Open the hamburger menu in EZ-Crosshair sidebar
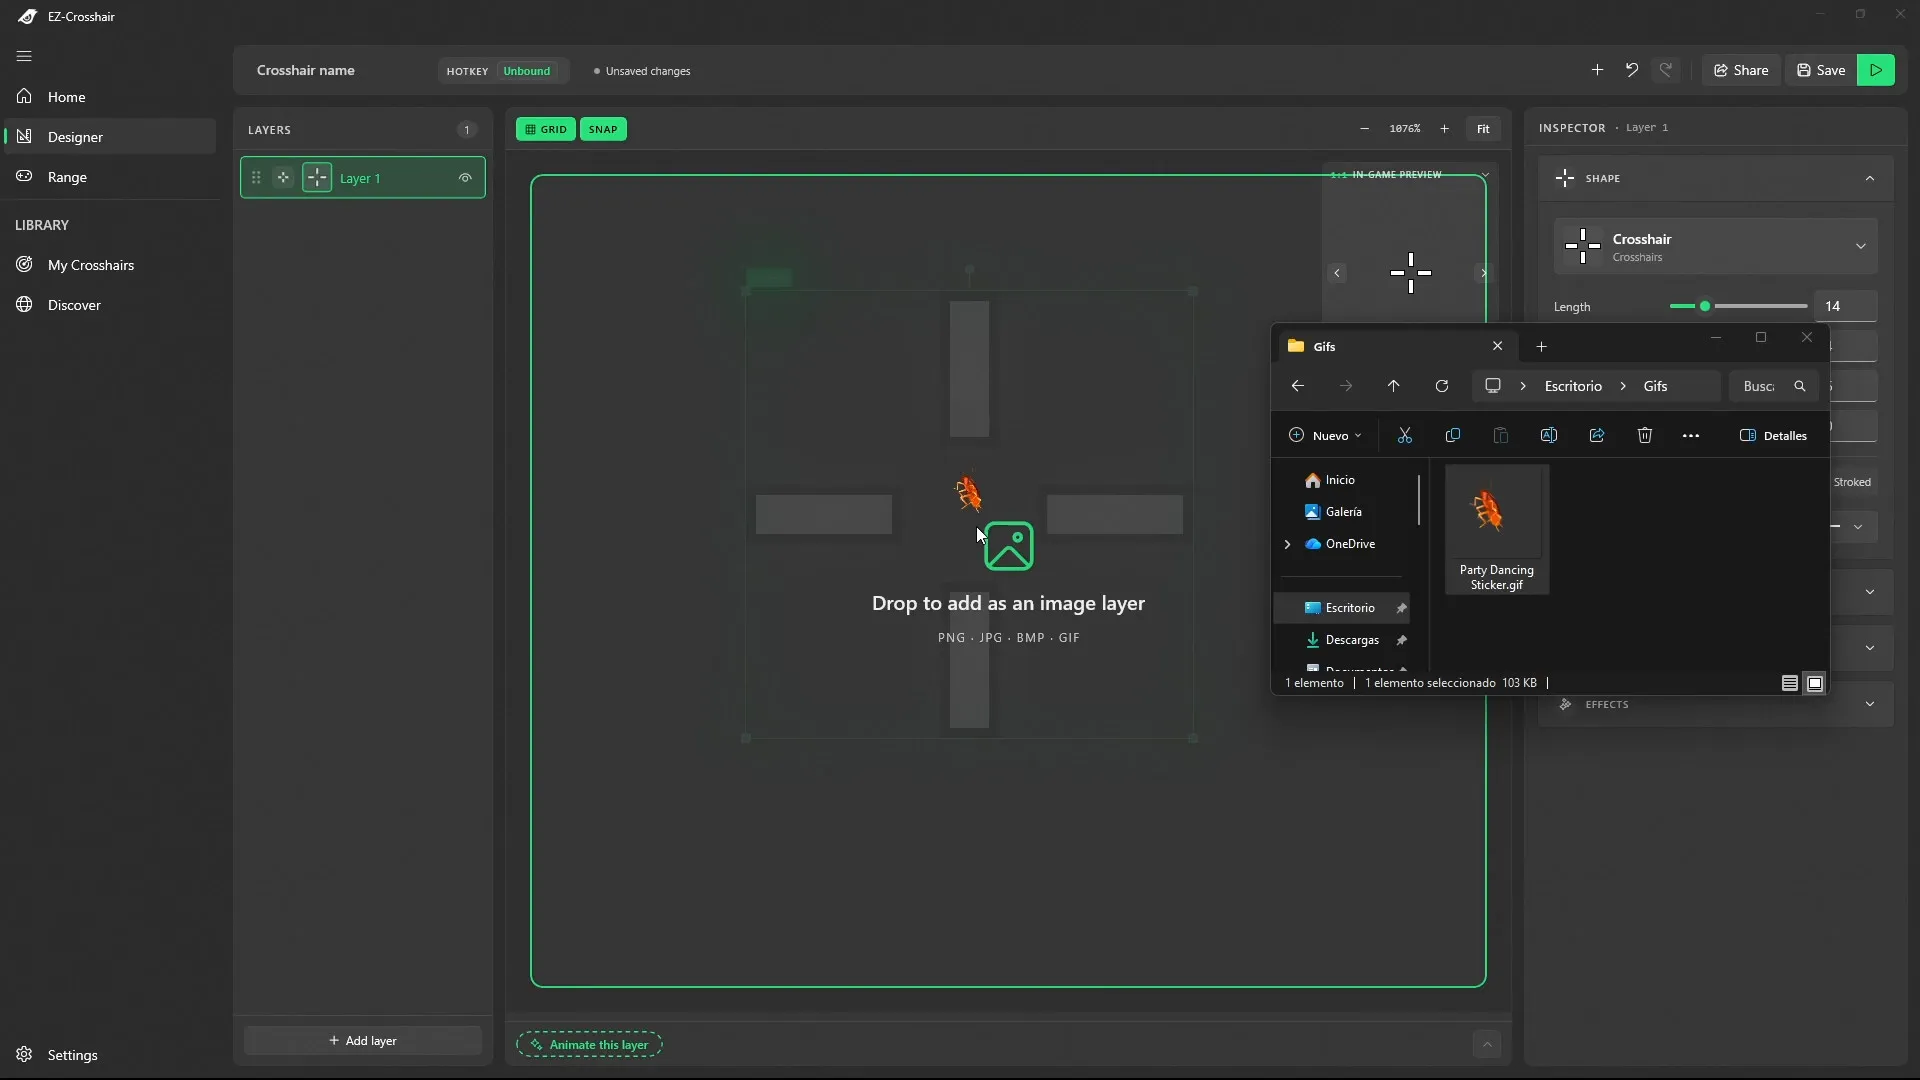 [24, 56]
